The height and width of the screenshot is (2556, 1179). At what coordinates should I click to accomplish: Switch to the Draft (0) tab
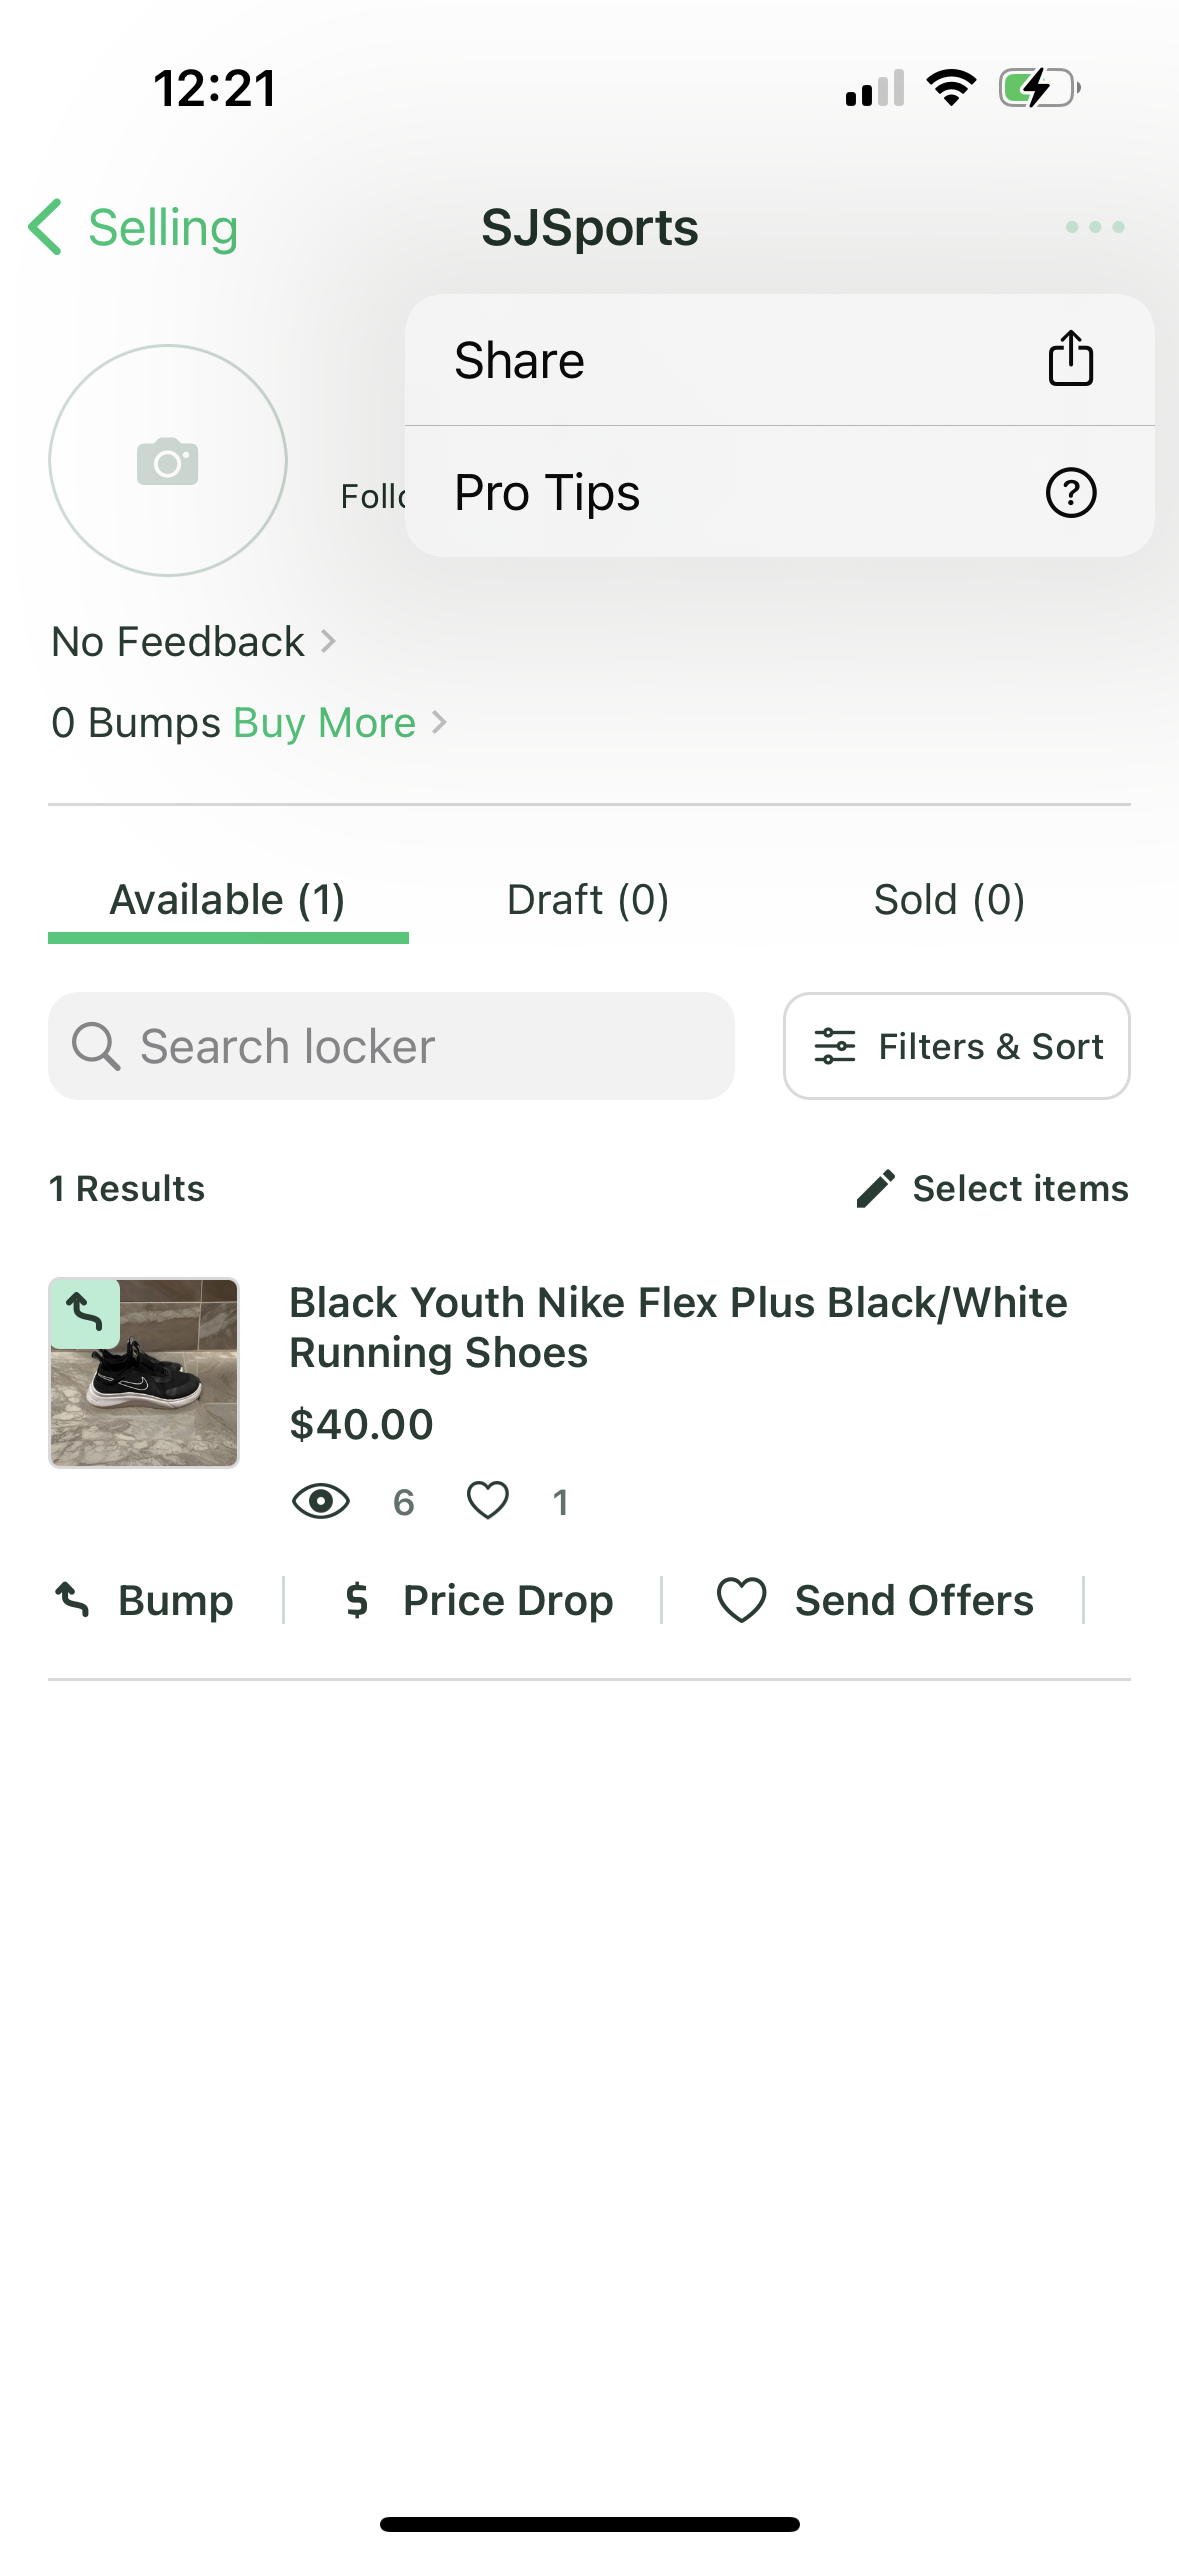[588, 900]
